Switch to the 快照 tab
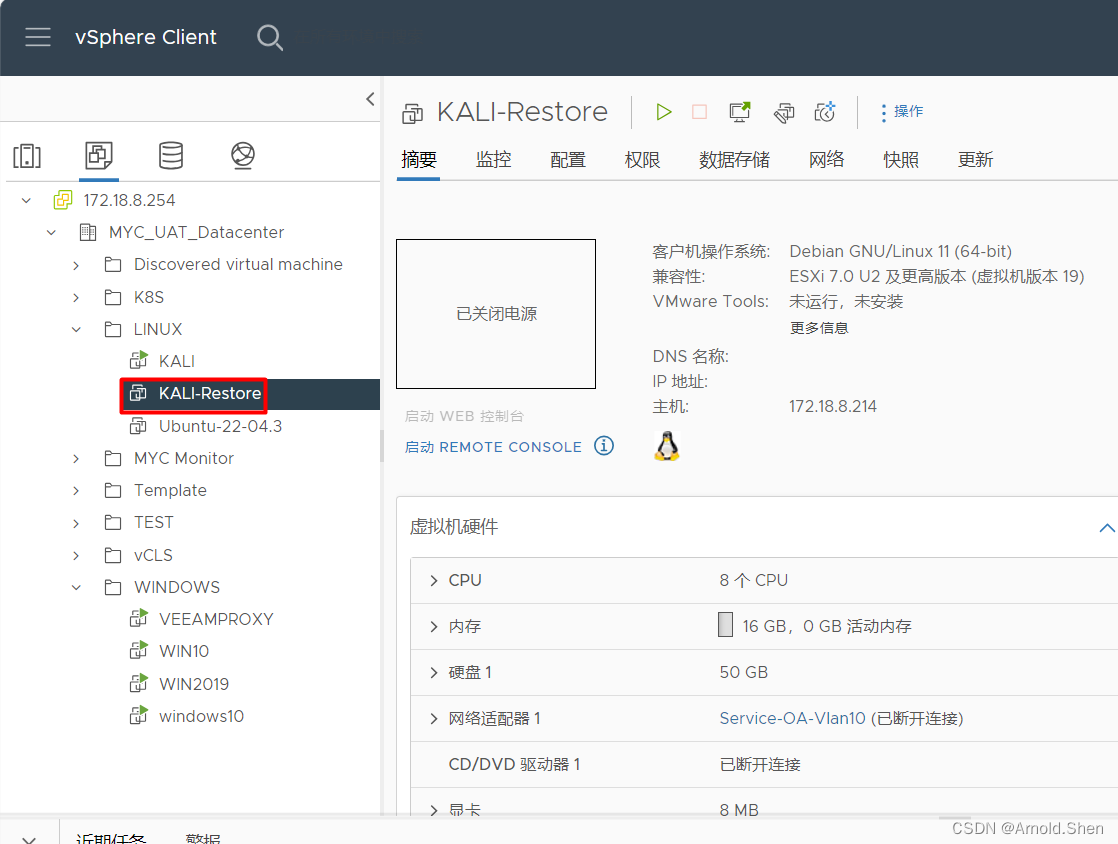The width and height of the screenshot is (1118, 844). coord(901,160)
